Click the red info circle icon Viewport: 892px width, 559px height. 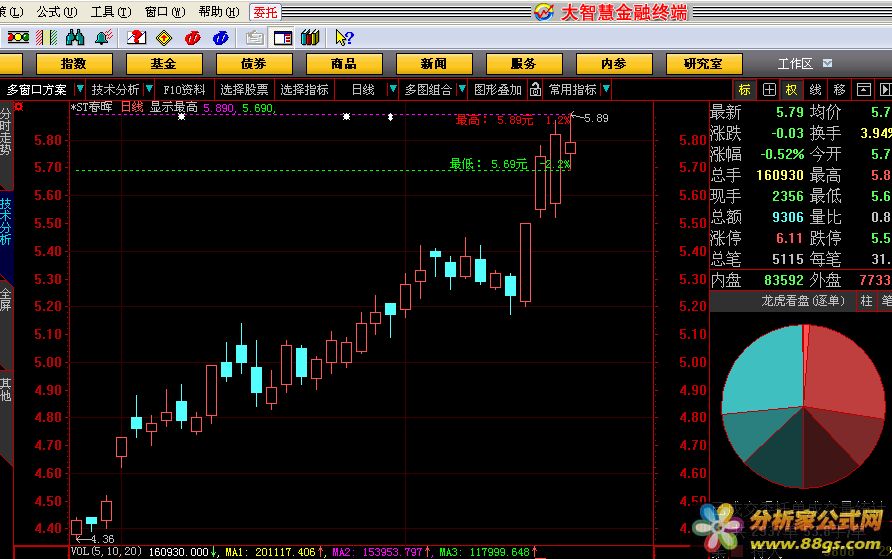(193, 38)
